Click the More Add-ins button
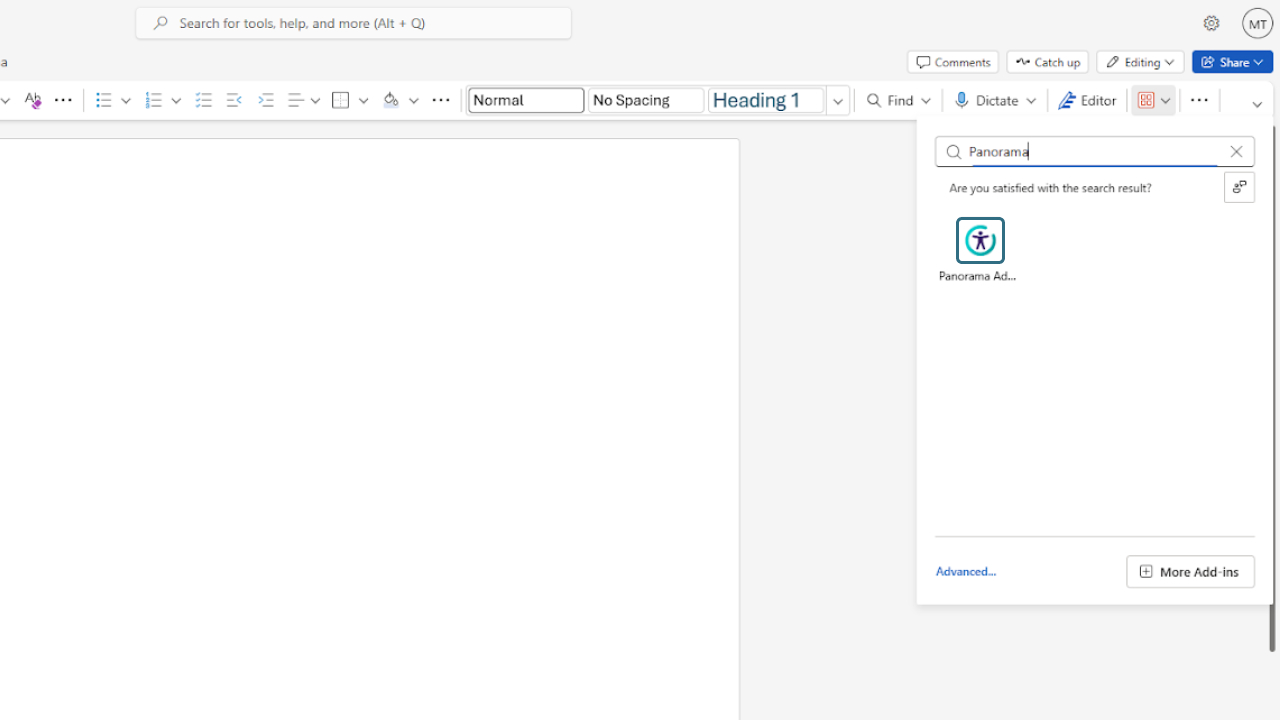This screenshot has width=1280, height=720. (x=1190, y=571)
